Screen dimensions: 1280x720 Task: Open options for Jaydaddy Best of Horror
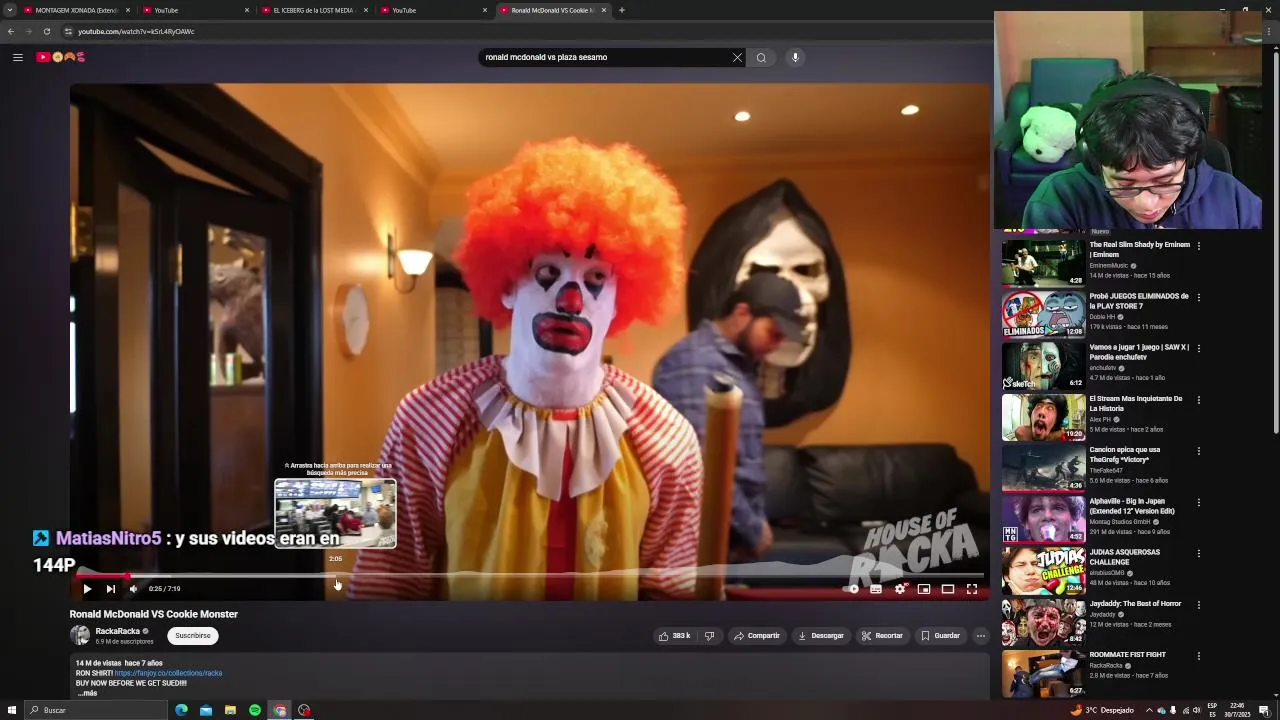1199,605
